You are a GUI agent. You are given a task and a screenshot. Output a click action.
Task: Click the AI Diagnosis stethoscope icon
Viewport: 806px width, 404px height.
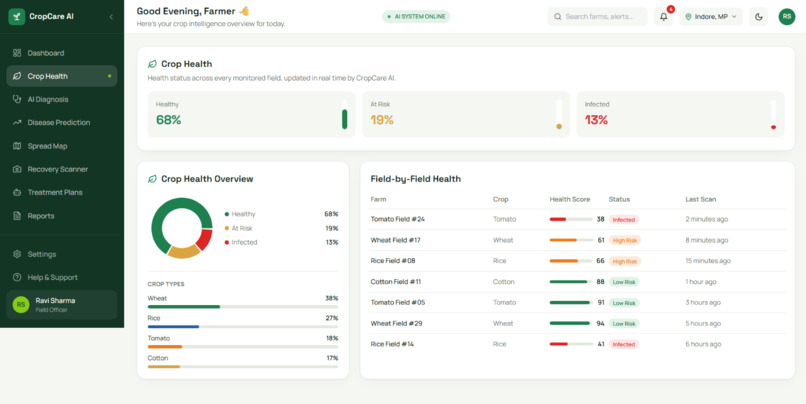(17, 99)
